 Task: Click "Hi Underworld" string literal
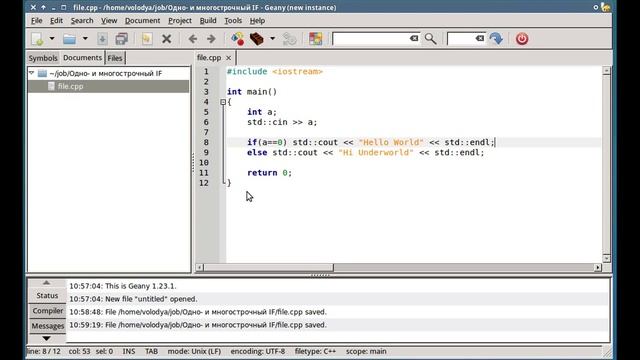(376, 152)
